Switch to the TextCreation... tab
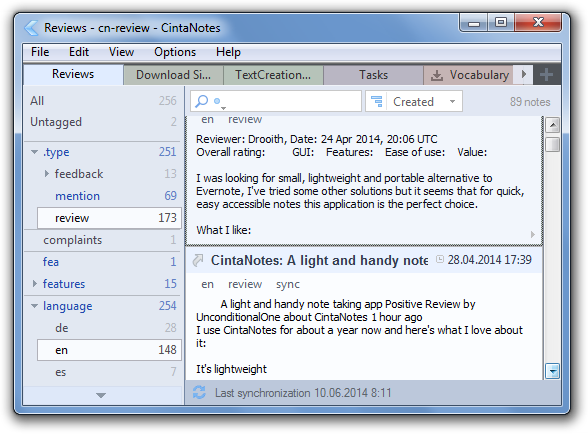Image resolution: width=588 pixels, height=434 pixels. pos(273,75)
